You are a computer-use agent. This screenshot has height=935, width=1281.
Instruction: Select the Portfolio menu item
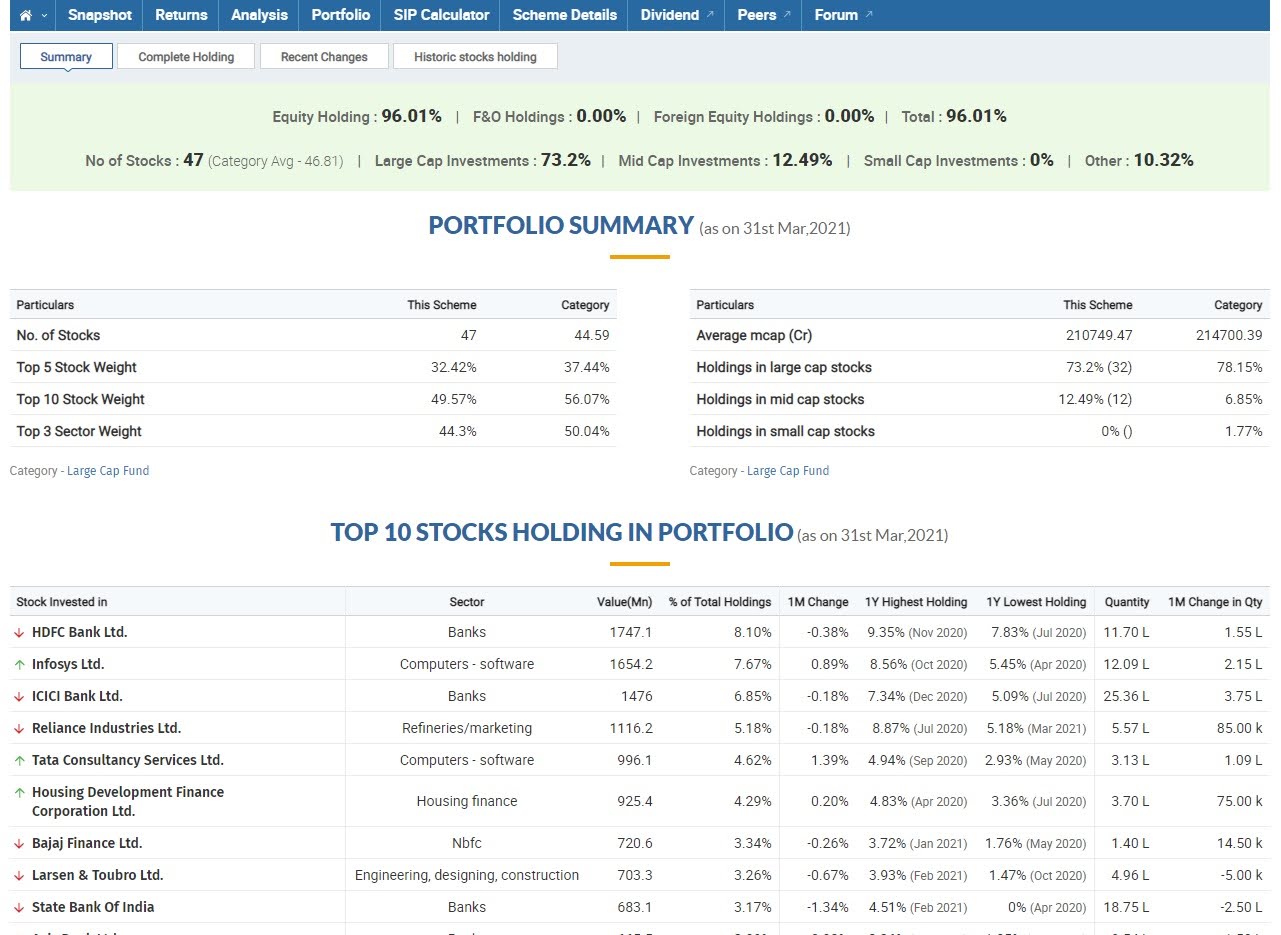[x=340, y=15]
